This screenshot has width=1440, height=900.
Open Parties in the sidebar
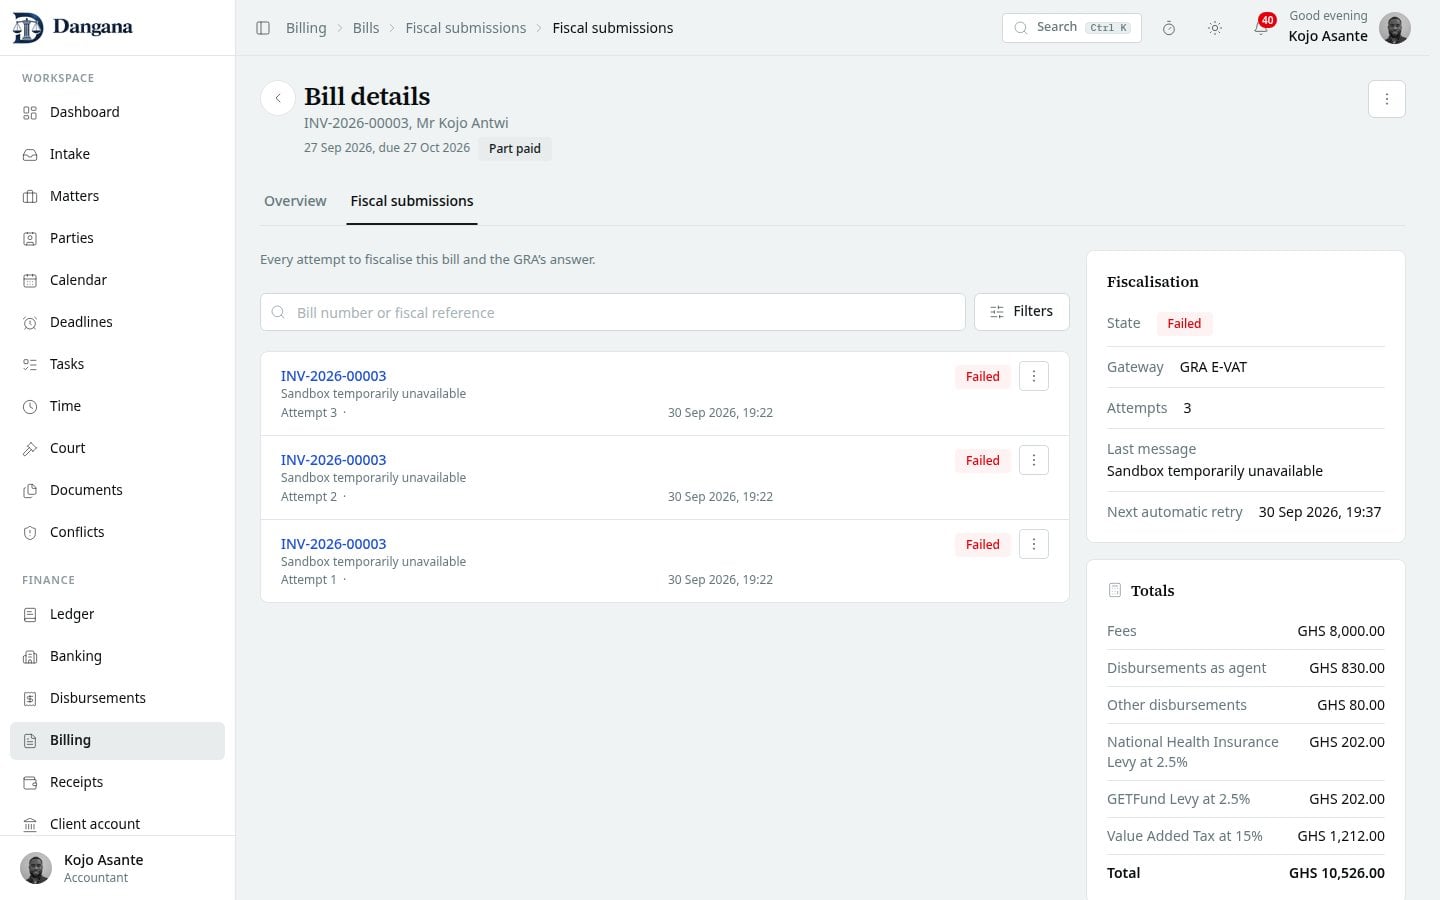117,238
